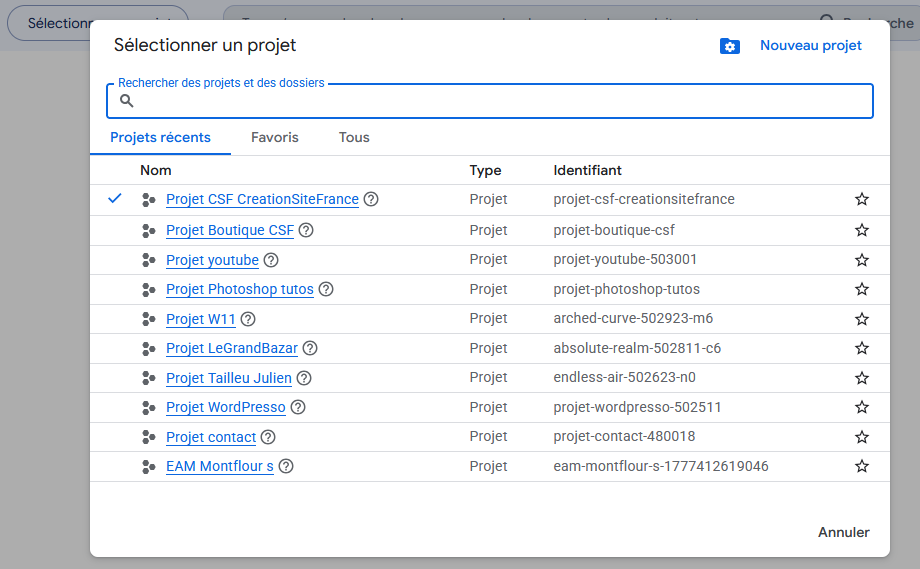Viewport: 920px width, 569px height.
Task: Click identifier eam-montflour-s-1777412619046
Action: (661, 466)
